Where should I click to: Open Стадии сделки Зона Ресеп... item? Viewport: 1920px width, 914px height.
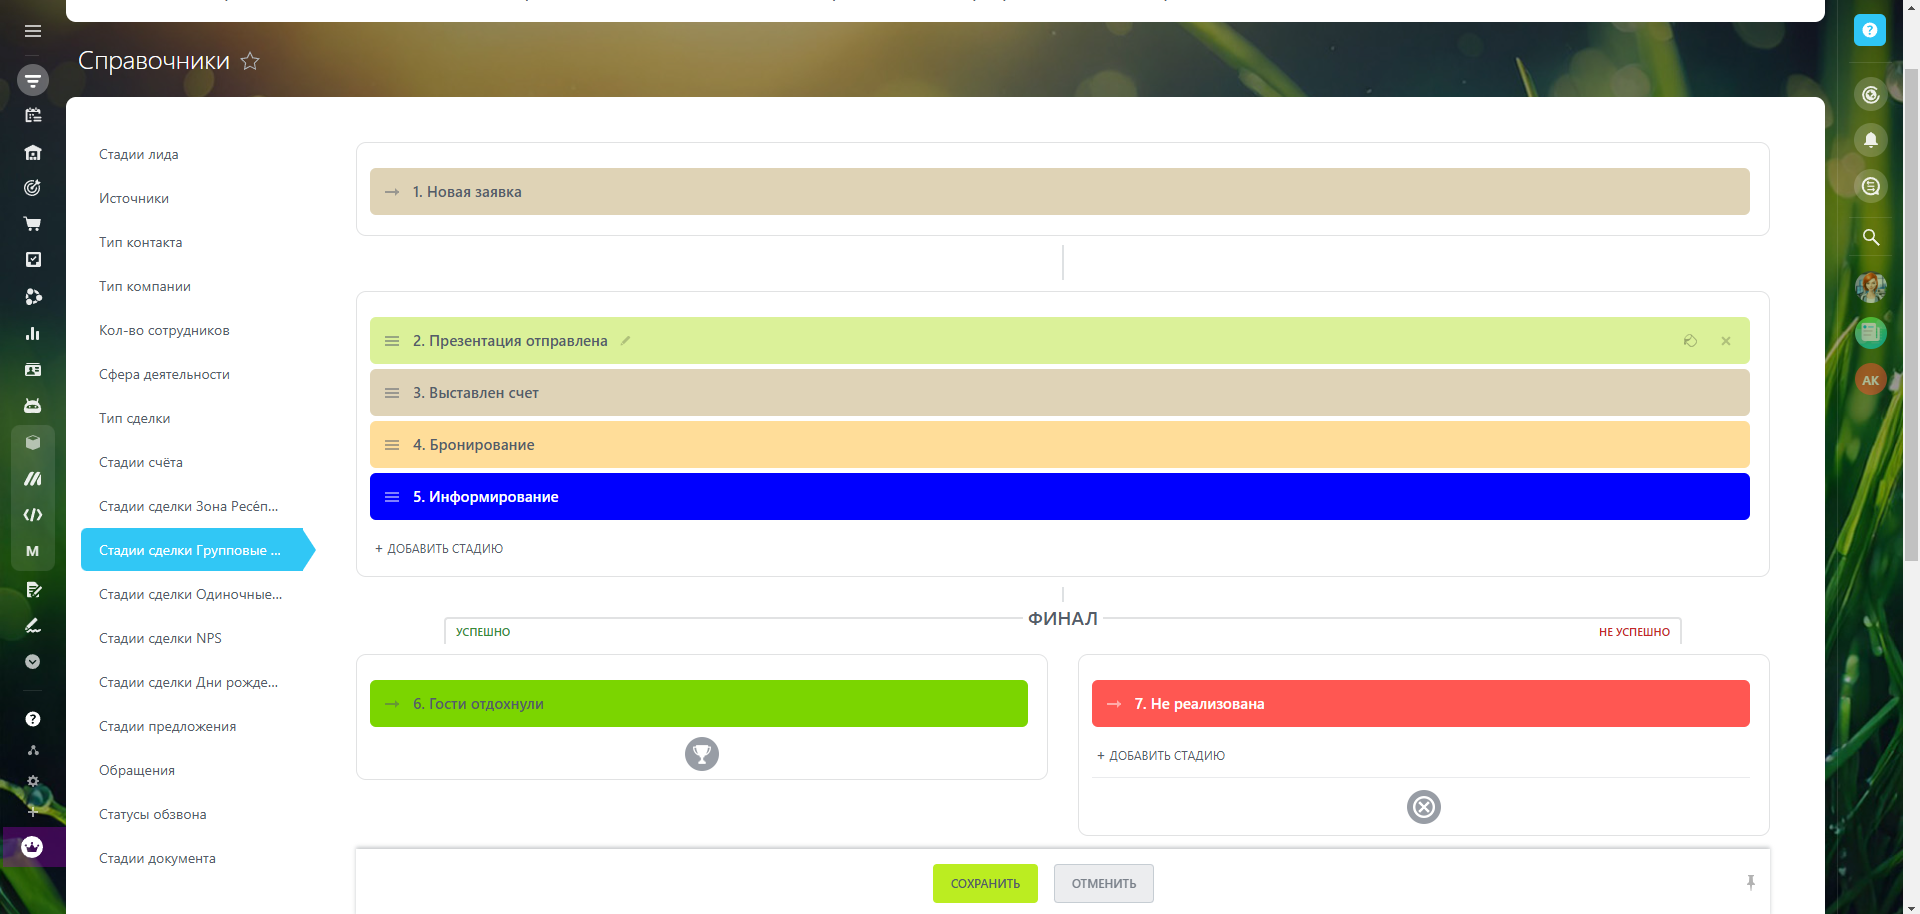(x=189, y=506)
